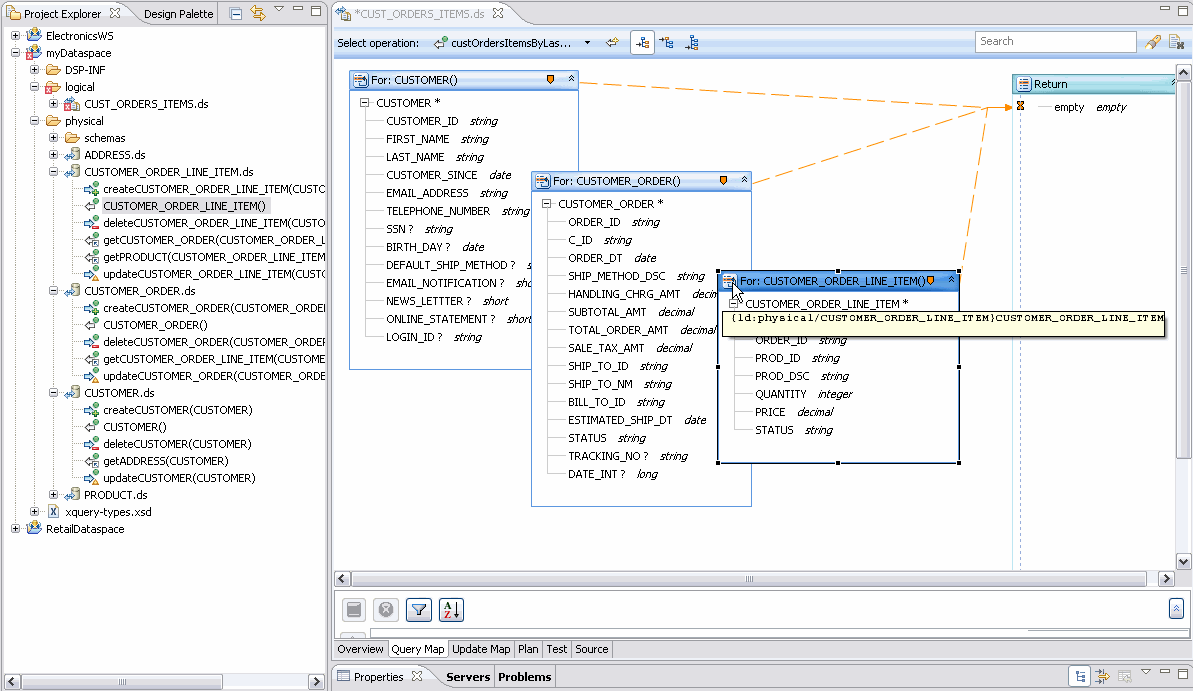Click the orange marker on For: CUSTOMER_ORDER_LINE_ITEM() header
The image size is (1193, 691).
click(931, 281)
